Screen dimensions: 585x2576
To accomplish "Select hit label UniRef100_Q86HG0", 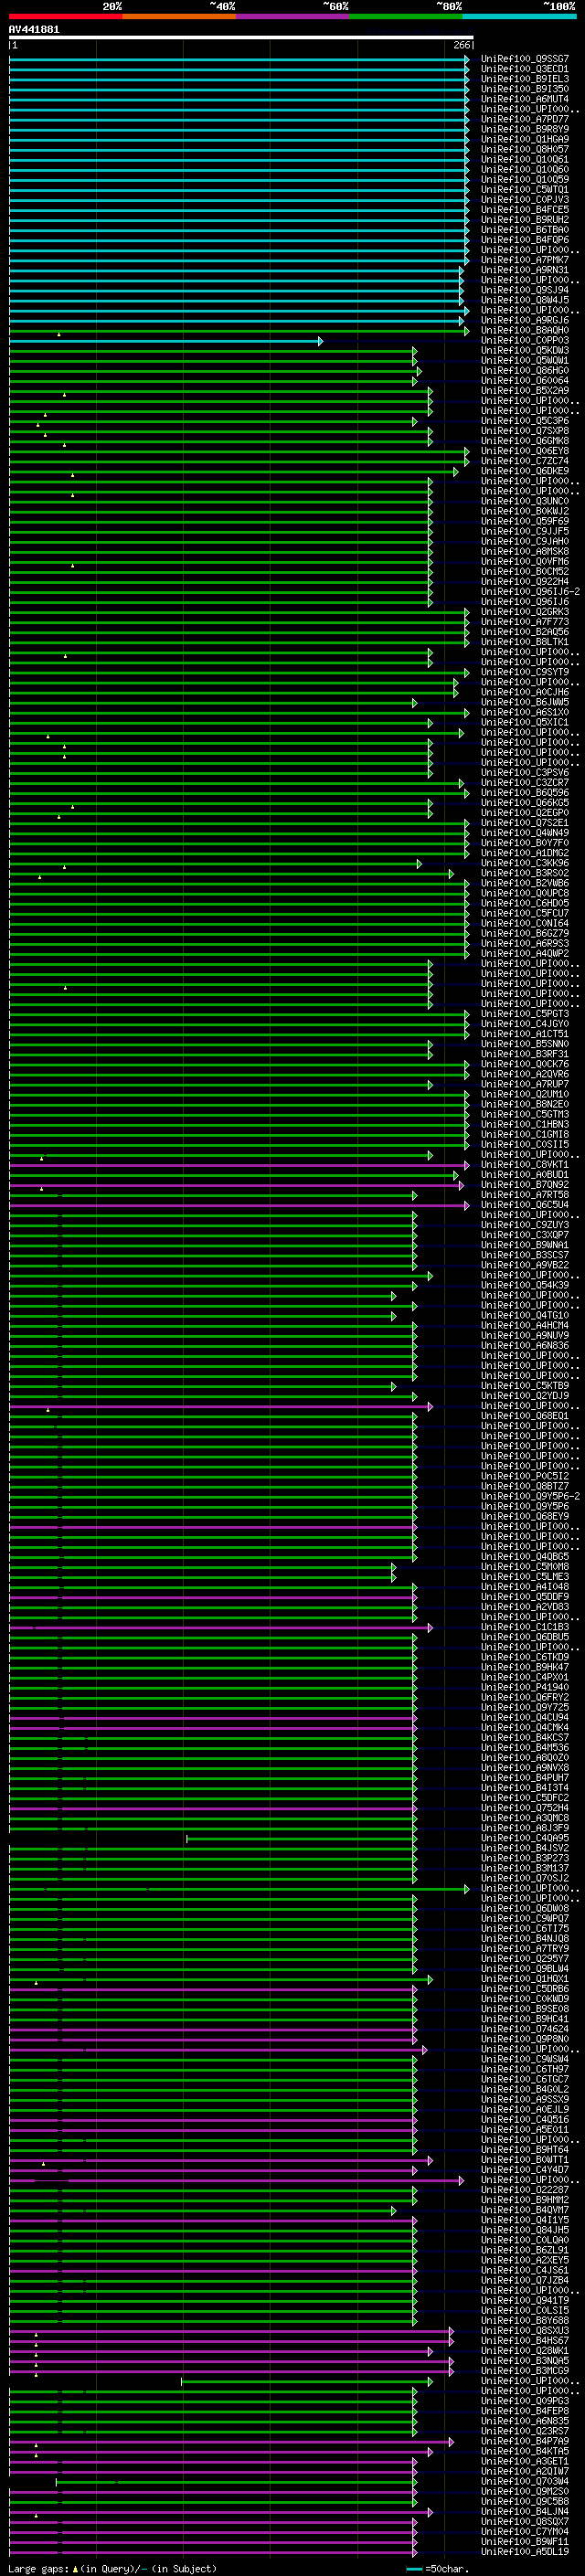I will point(525,371).
